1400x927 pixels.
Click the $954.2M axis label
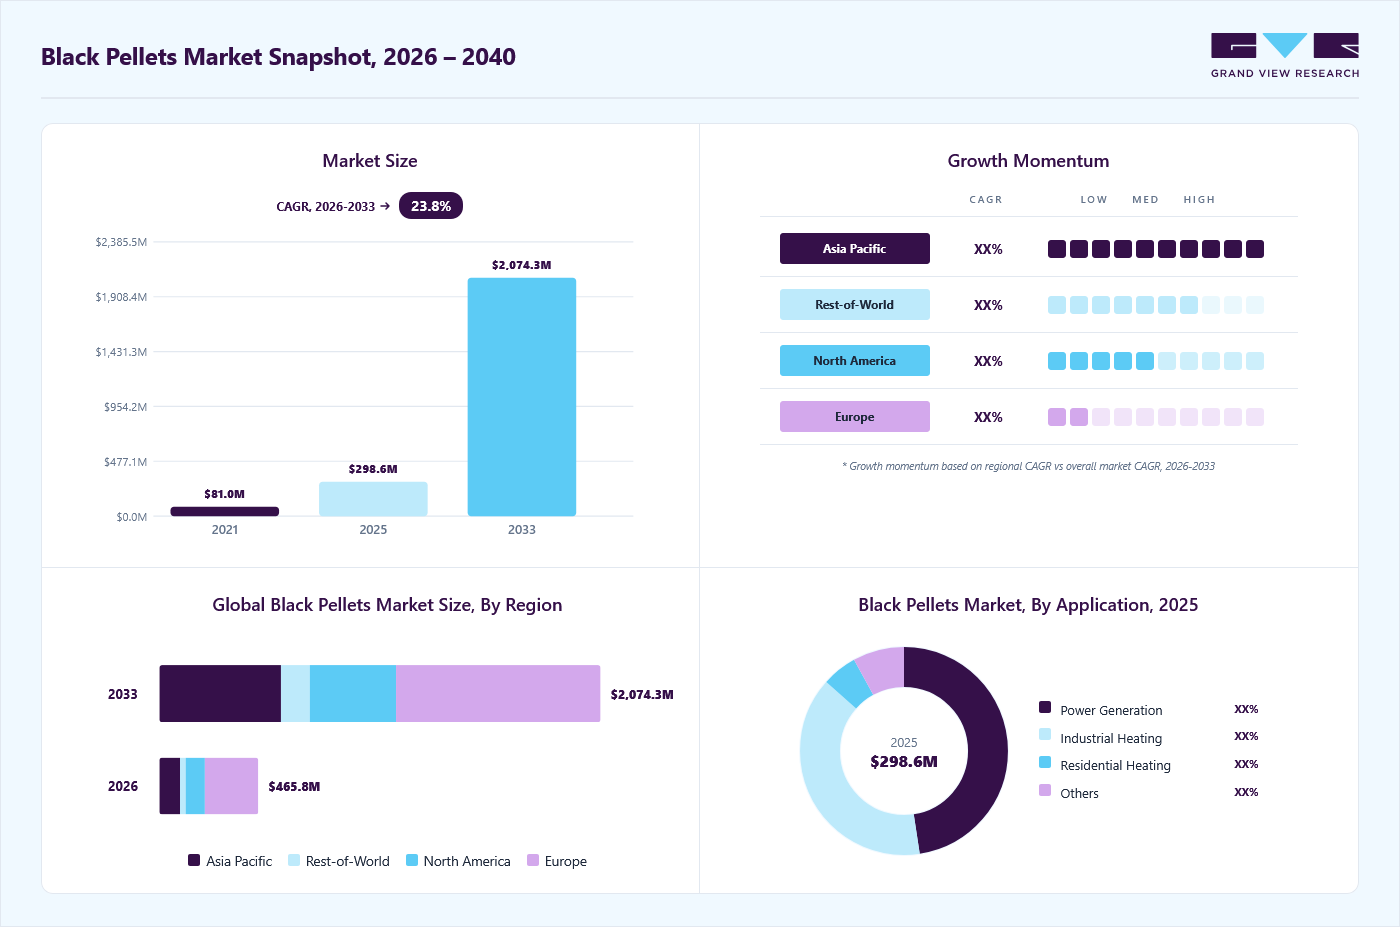tap(125, 407)
